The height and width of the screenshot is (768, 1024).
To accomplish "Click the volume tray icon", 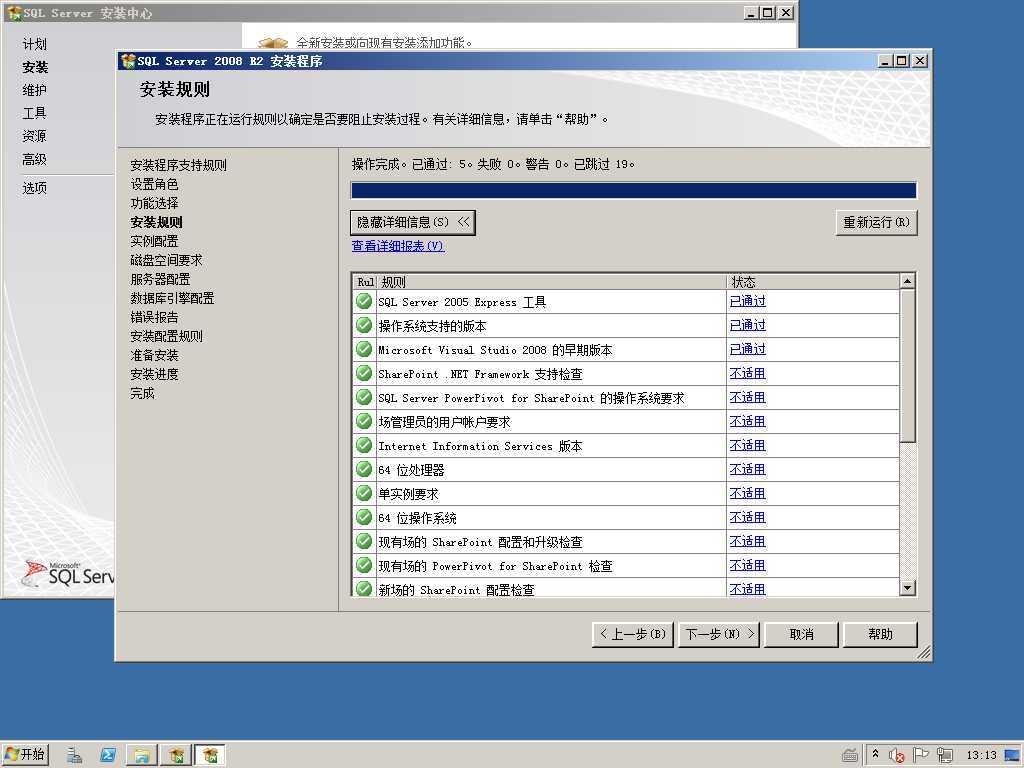I will [x=896, y=756].
